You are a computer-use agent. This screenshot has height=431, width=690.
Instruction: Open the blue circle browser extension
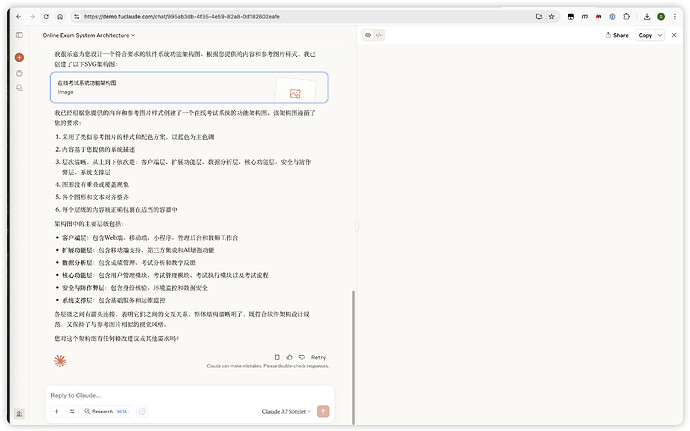click(612, 17)
